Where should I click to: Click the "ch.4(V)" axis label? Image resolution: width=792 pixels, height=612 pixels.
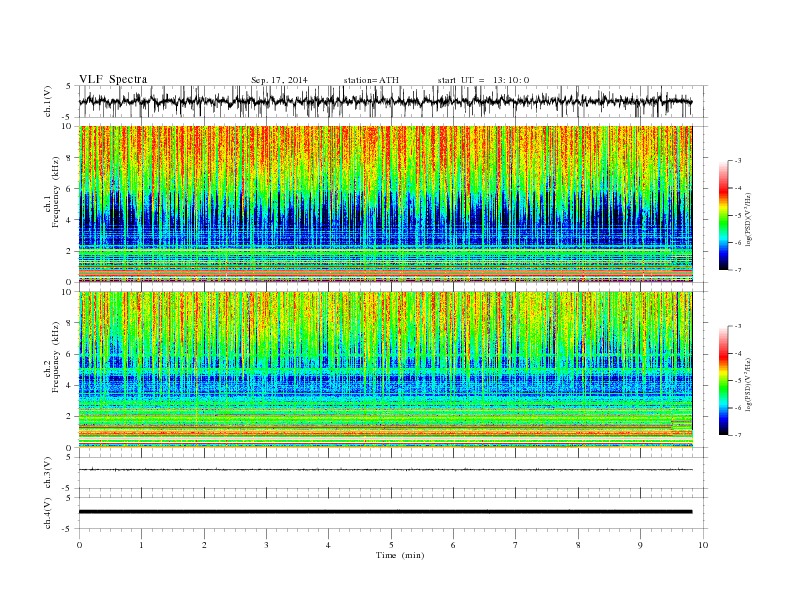click(x=47, y=513)
